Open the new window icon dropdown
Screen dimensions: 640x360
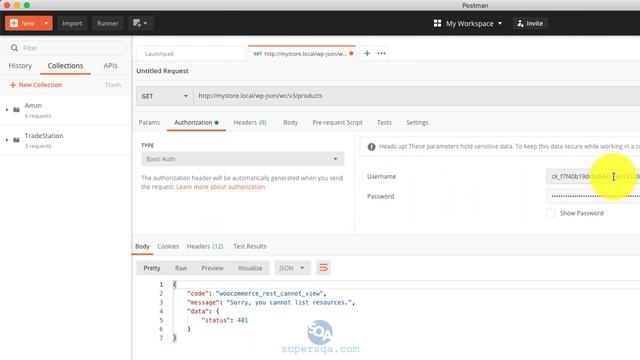[x=140, y=23]
